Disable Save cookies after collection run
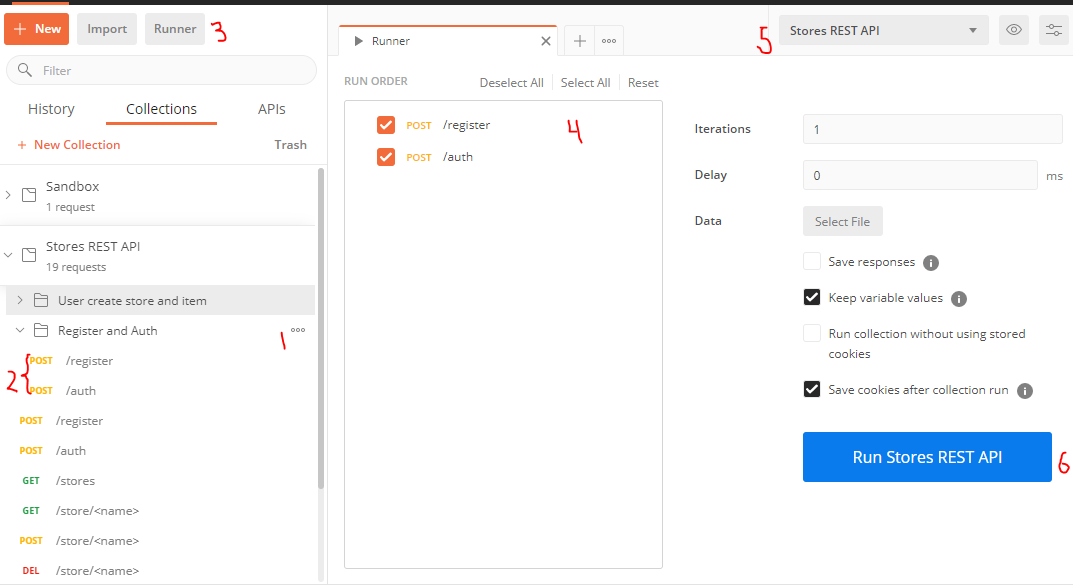Image resolution: width=1073 pixels, height=585 pixels. pyautogui.click(x=812, y=389)
